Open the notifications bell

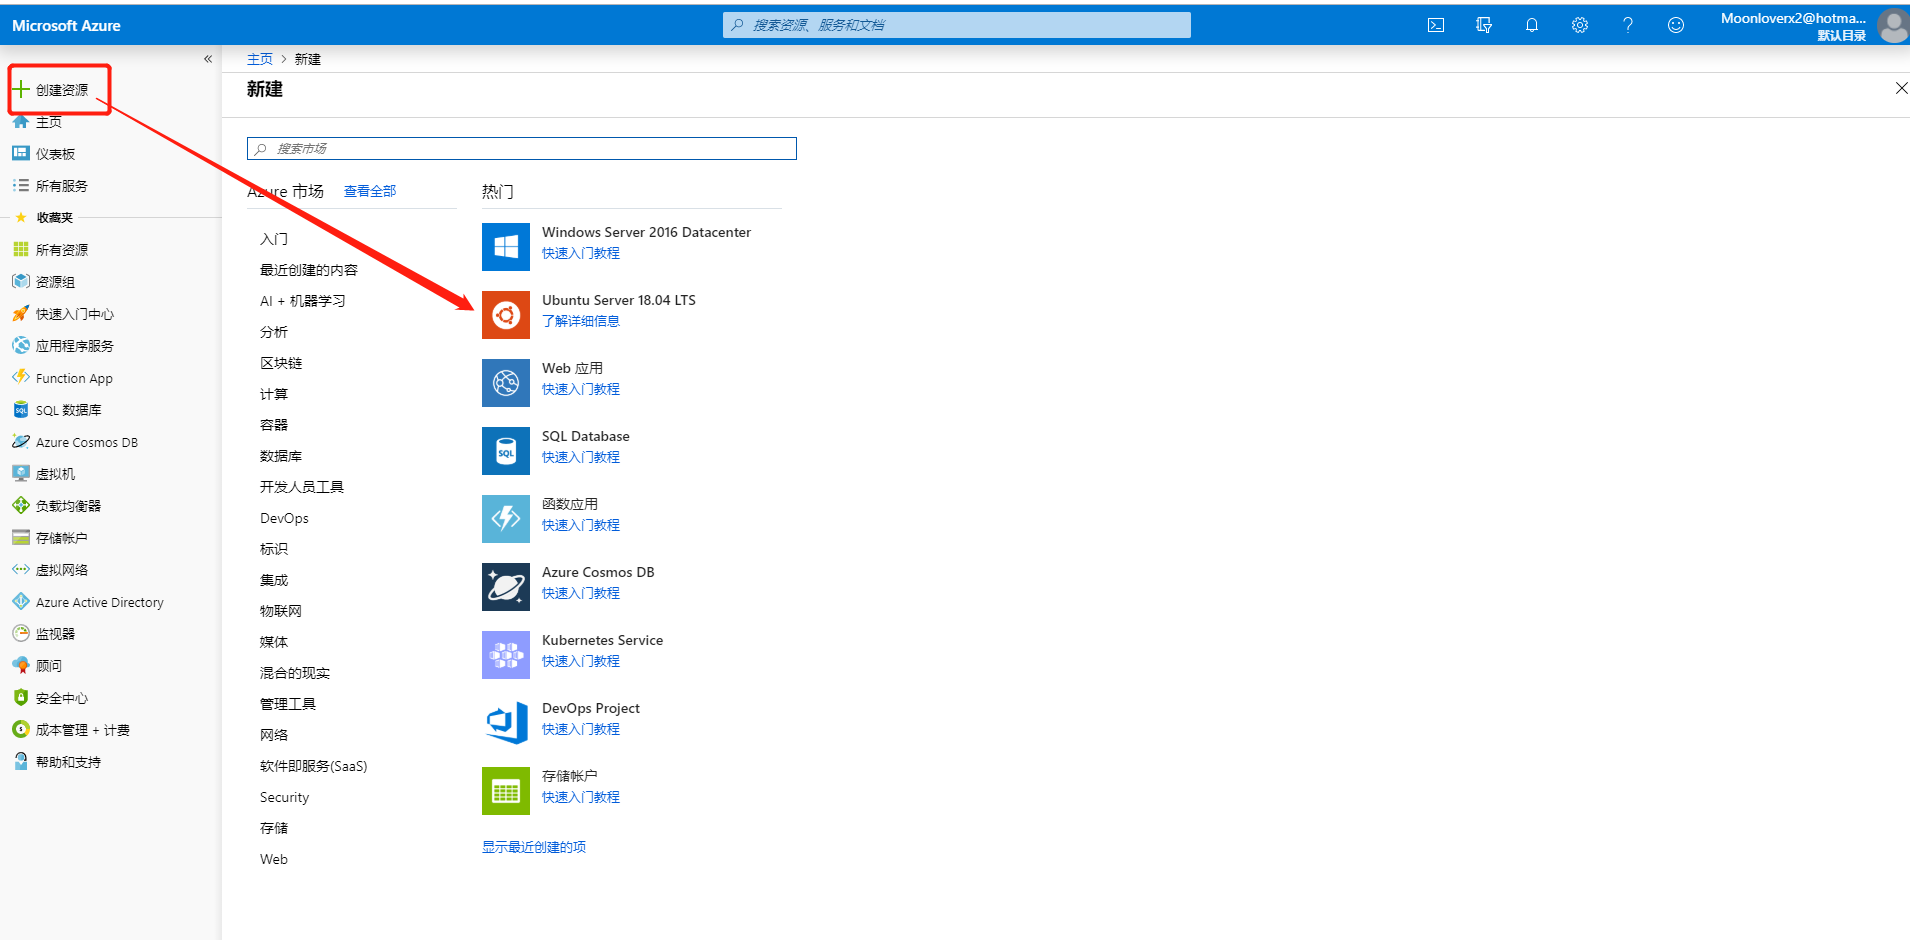[1532, 25]
